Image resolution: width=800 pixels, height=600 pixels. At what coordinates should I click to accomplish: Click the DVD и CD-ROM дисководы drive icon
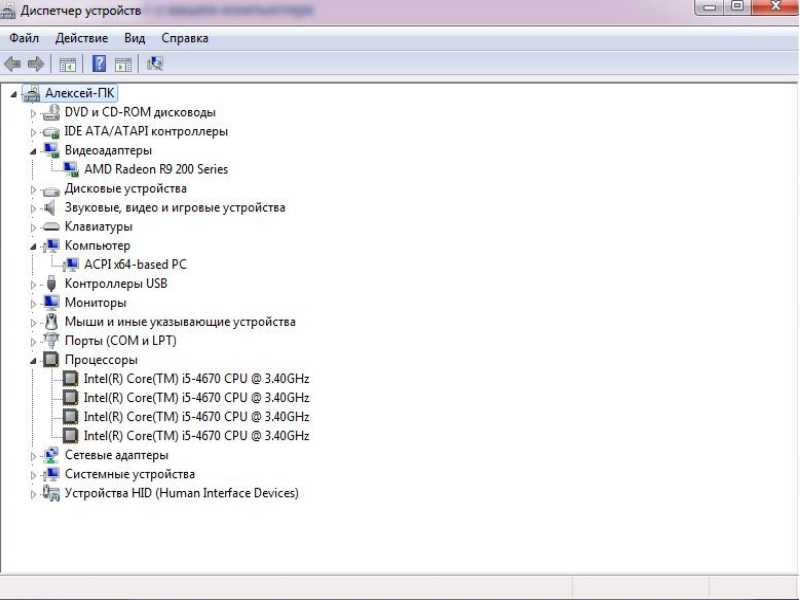(x=51, y=112)
